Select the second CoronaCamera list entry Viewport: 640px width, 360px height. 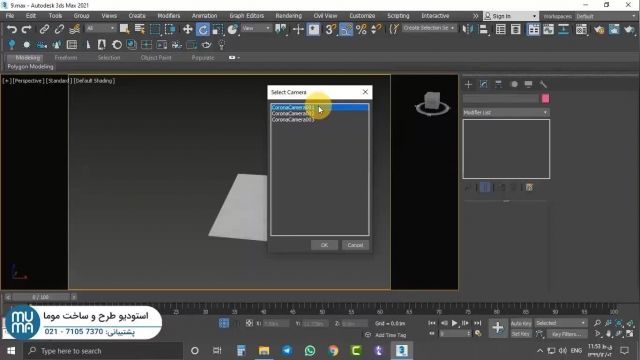pyautogui.click(x=320, y=113)
